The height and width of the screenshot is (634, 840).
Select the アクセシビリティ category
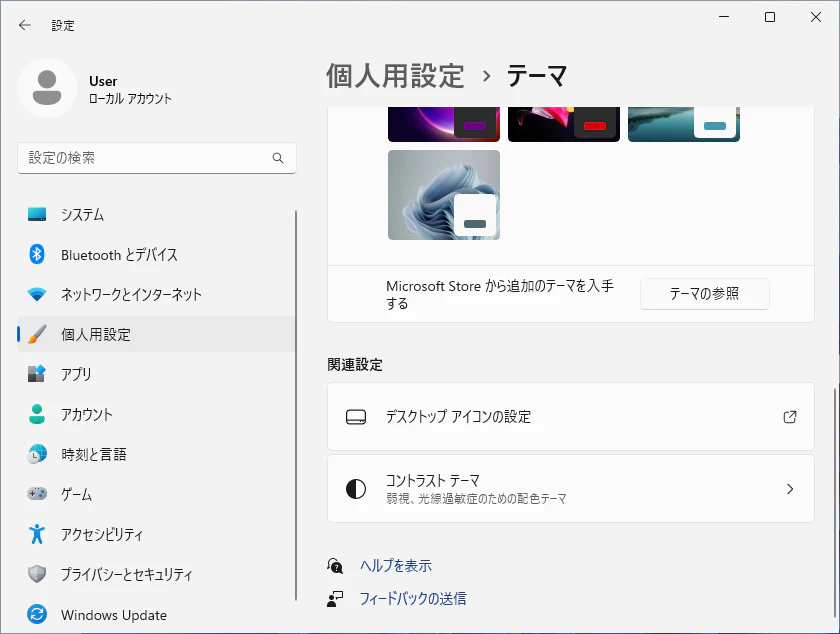[156, 534]
